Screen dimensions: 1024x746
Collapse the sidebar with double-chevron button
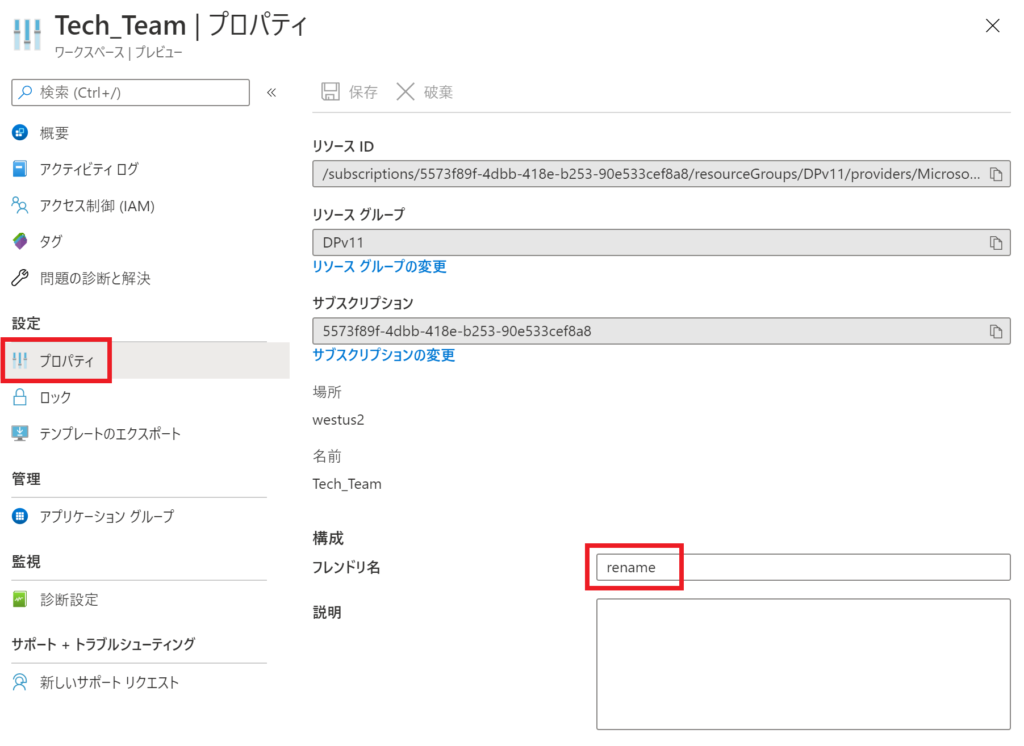[x=272, y=93]
